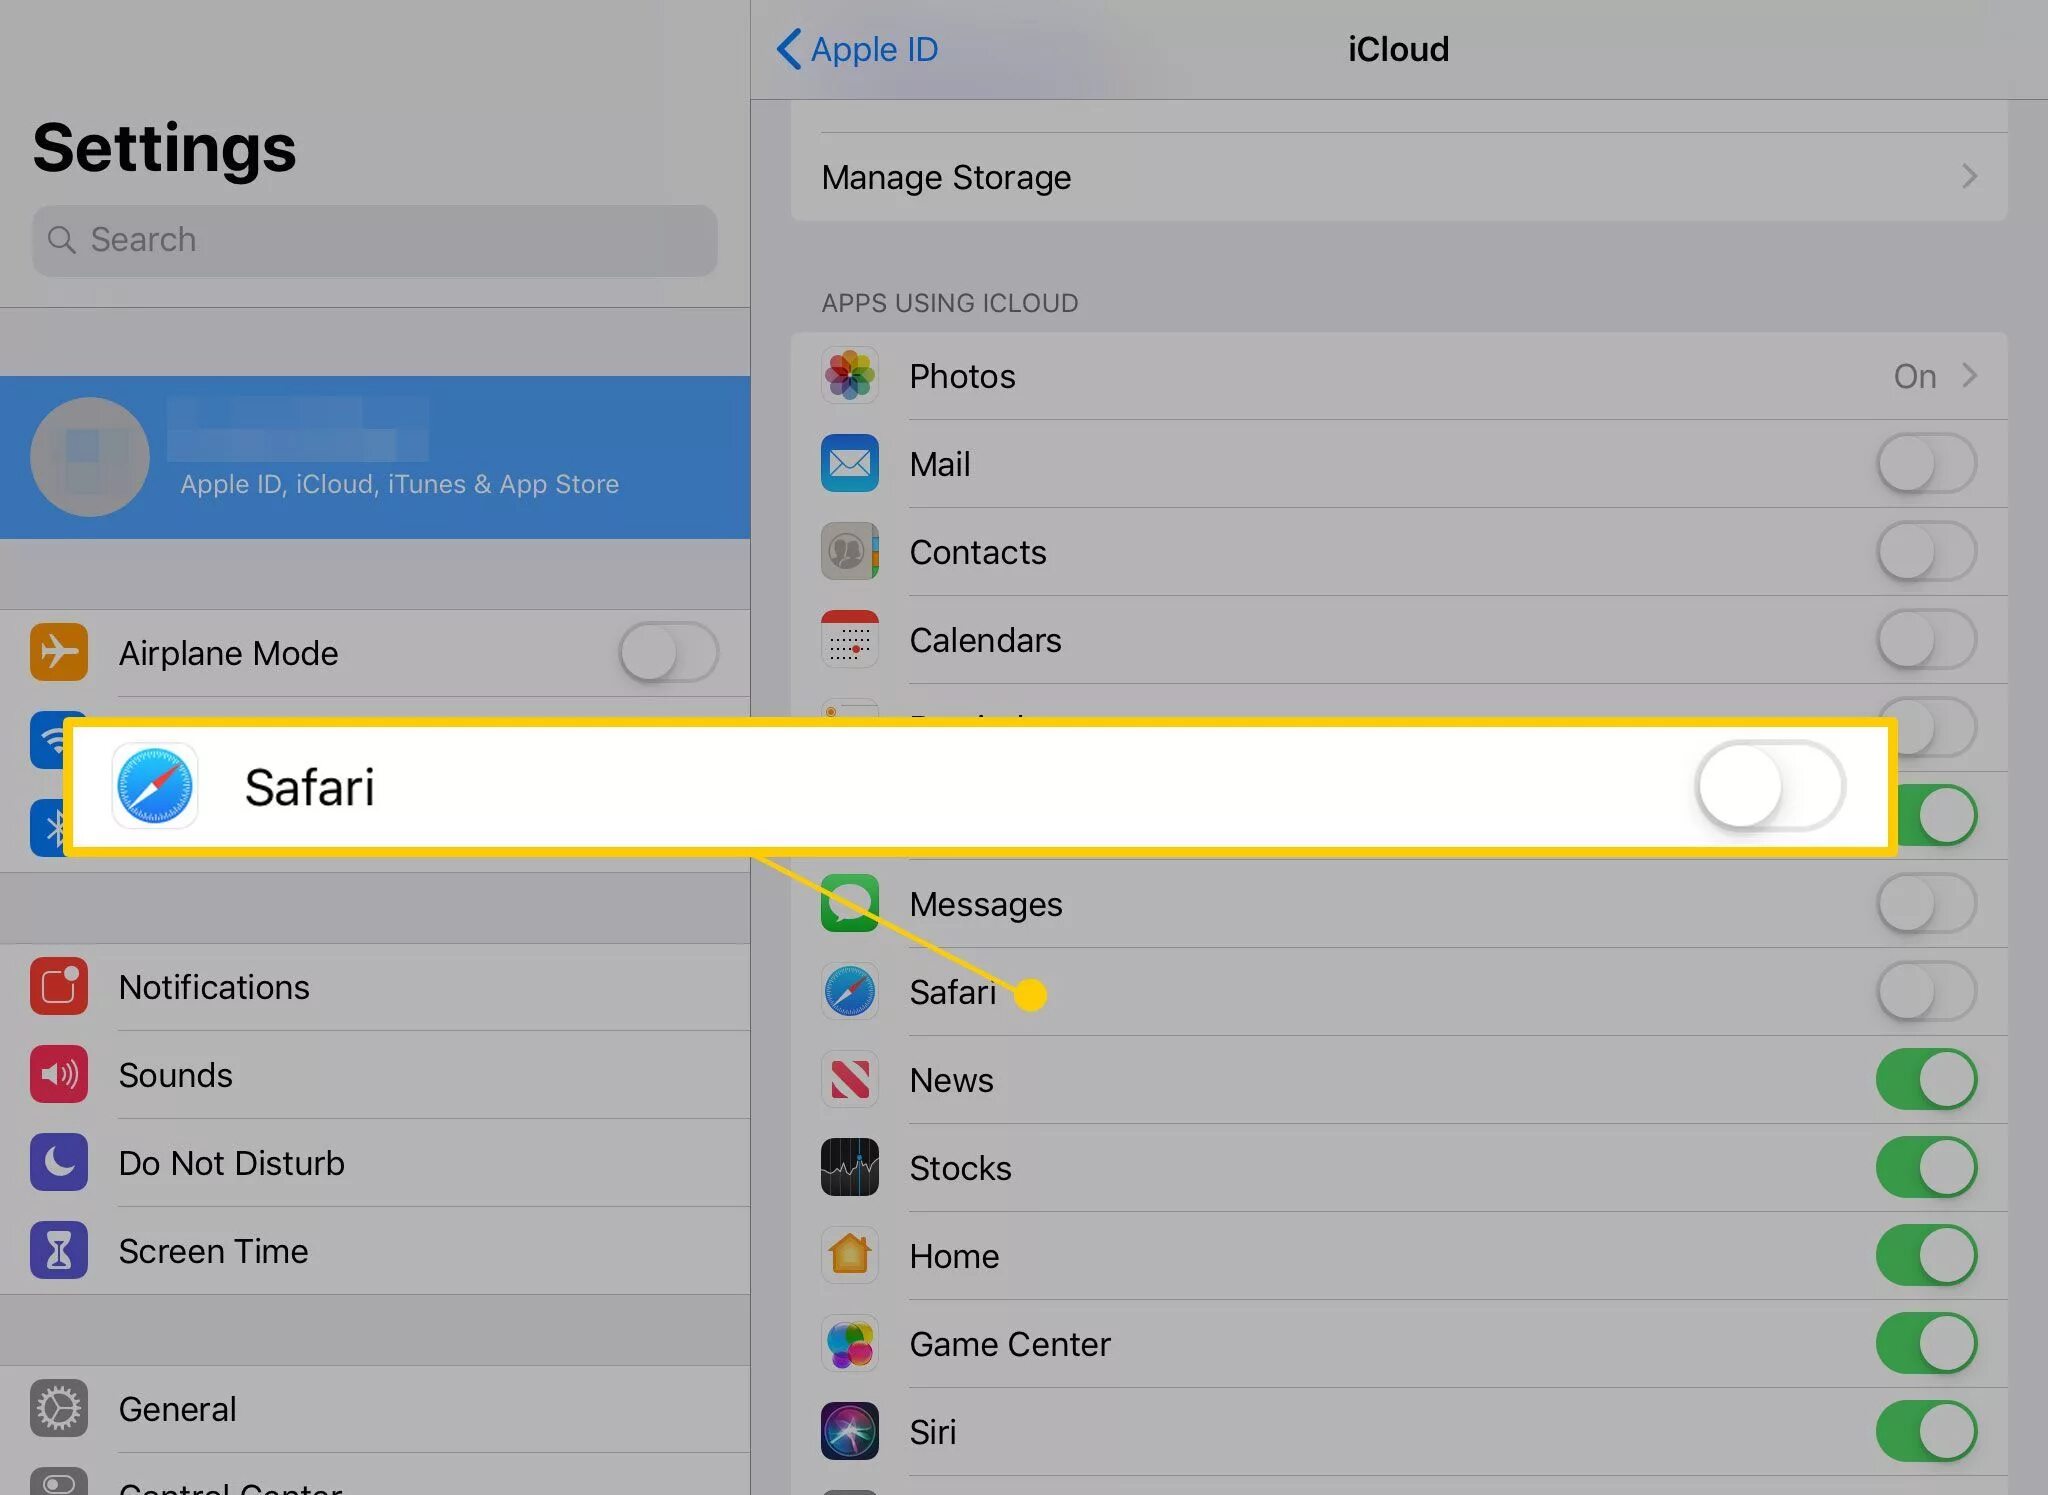Click the Settings search field
The width and height of the screenshot is (2048, 1495).
[375, 240]
